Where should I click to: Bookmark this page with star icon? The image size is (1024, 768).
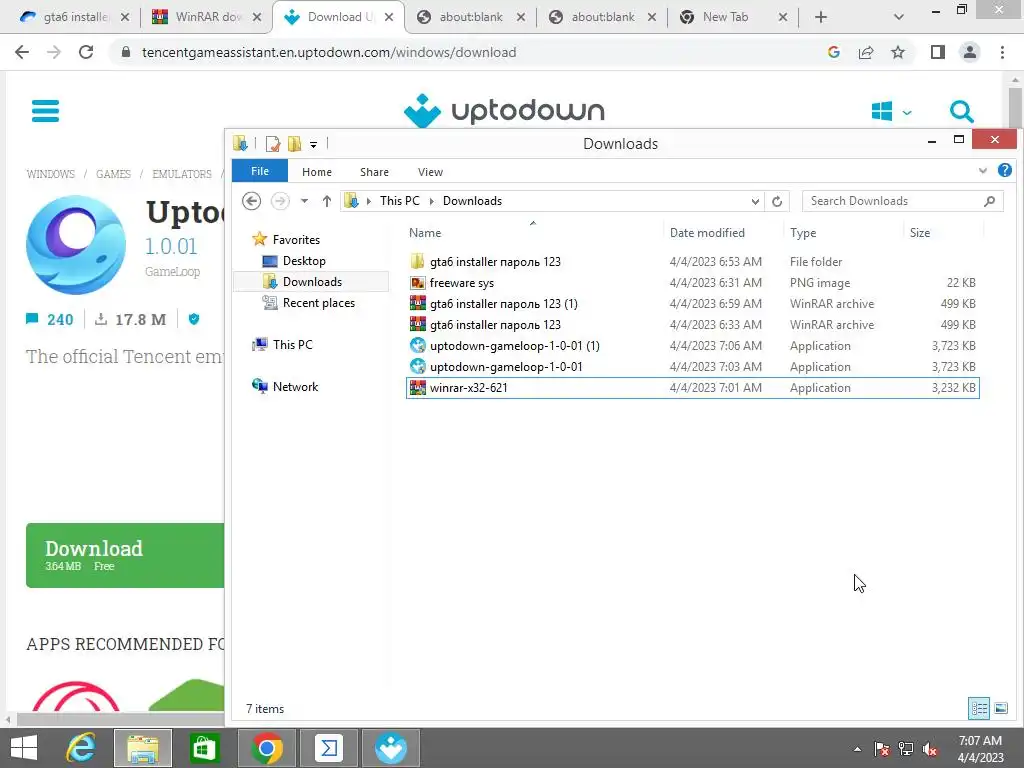click(898, 52)
